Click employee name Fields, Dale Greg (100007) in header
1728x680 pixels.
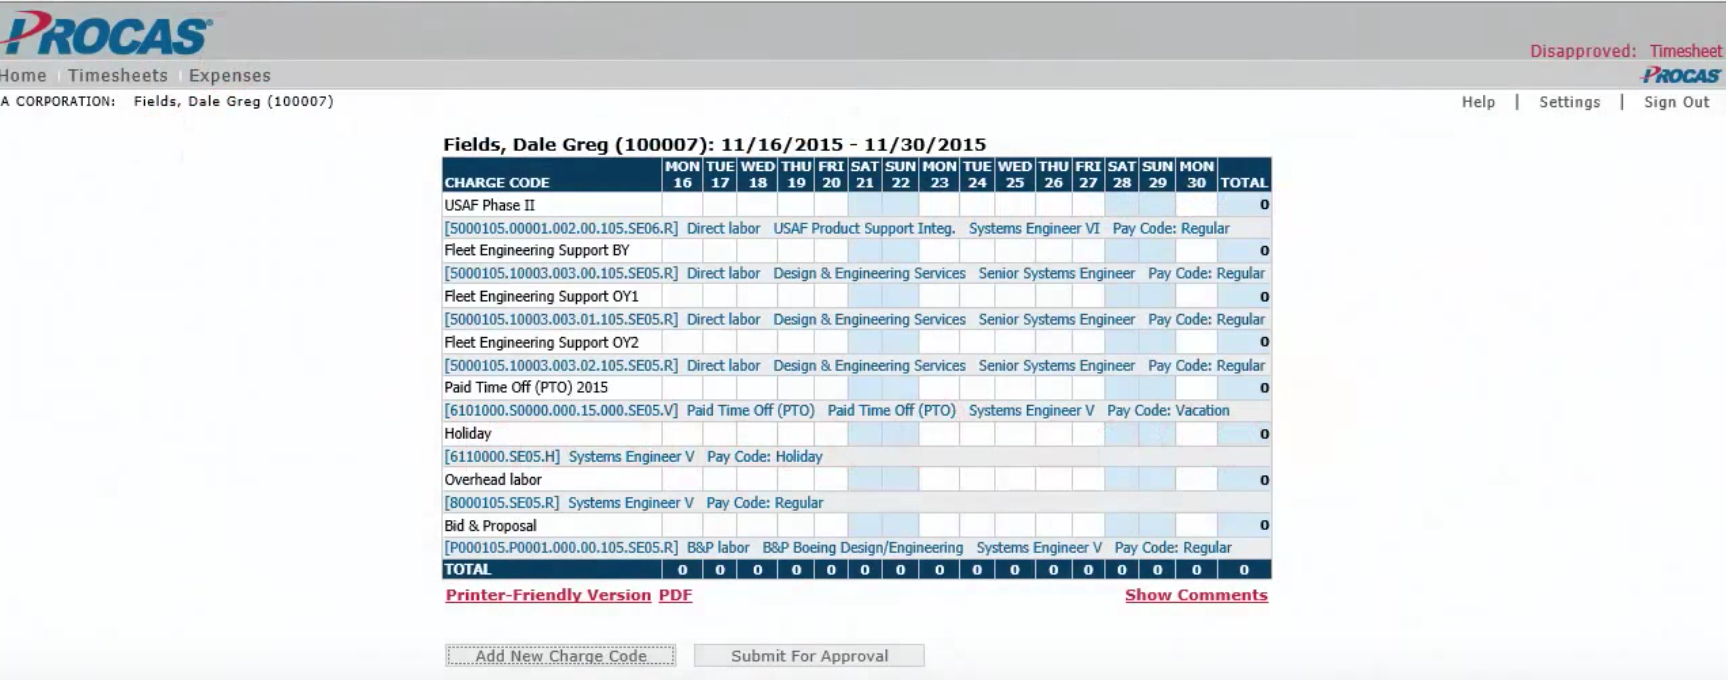click(x=234, y=102)
